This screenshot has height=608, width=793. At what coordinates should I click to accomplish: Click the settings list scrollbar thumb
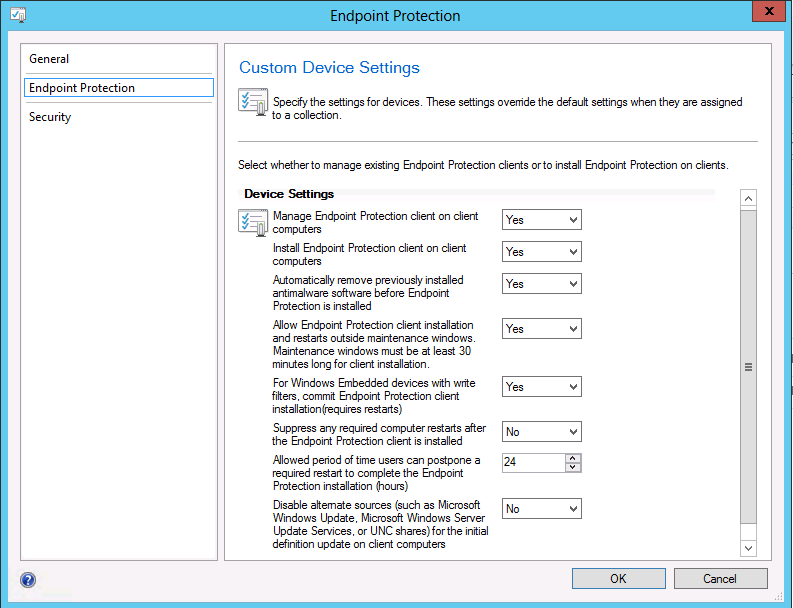(x=748, y=367)
